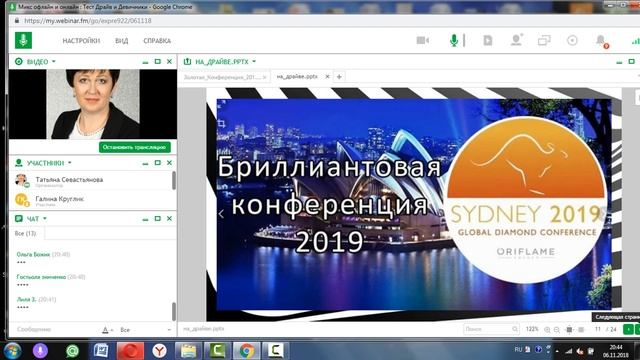Toggle the webcam camera icon
Viewport: 640px width, 360px height.
(422, 40)
